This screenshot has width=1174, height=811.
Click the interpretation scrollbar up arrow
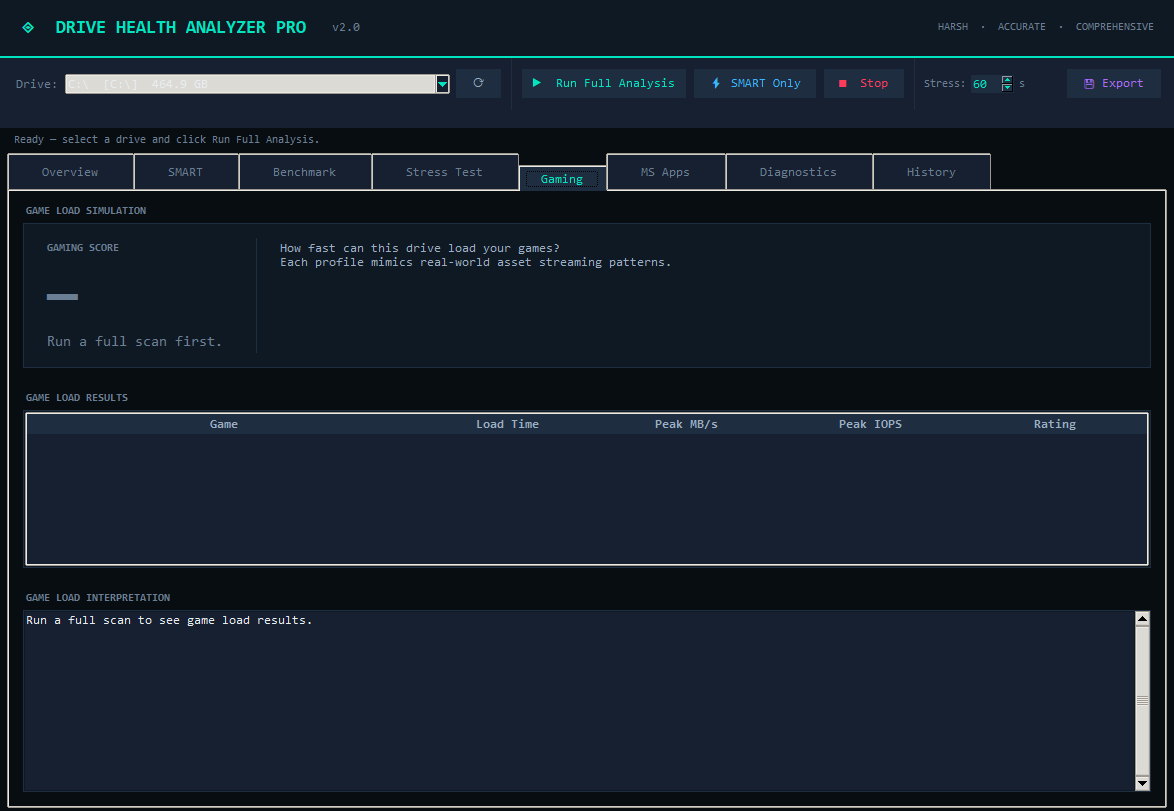point(1143,619)
